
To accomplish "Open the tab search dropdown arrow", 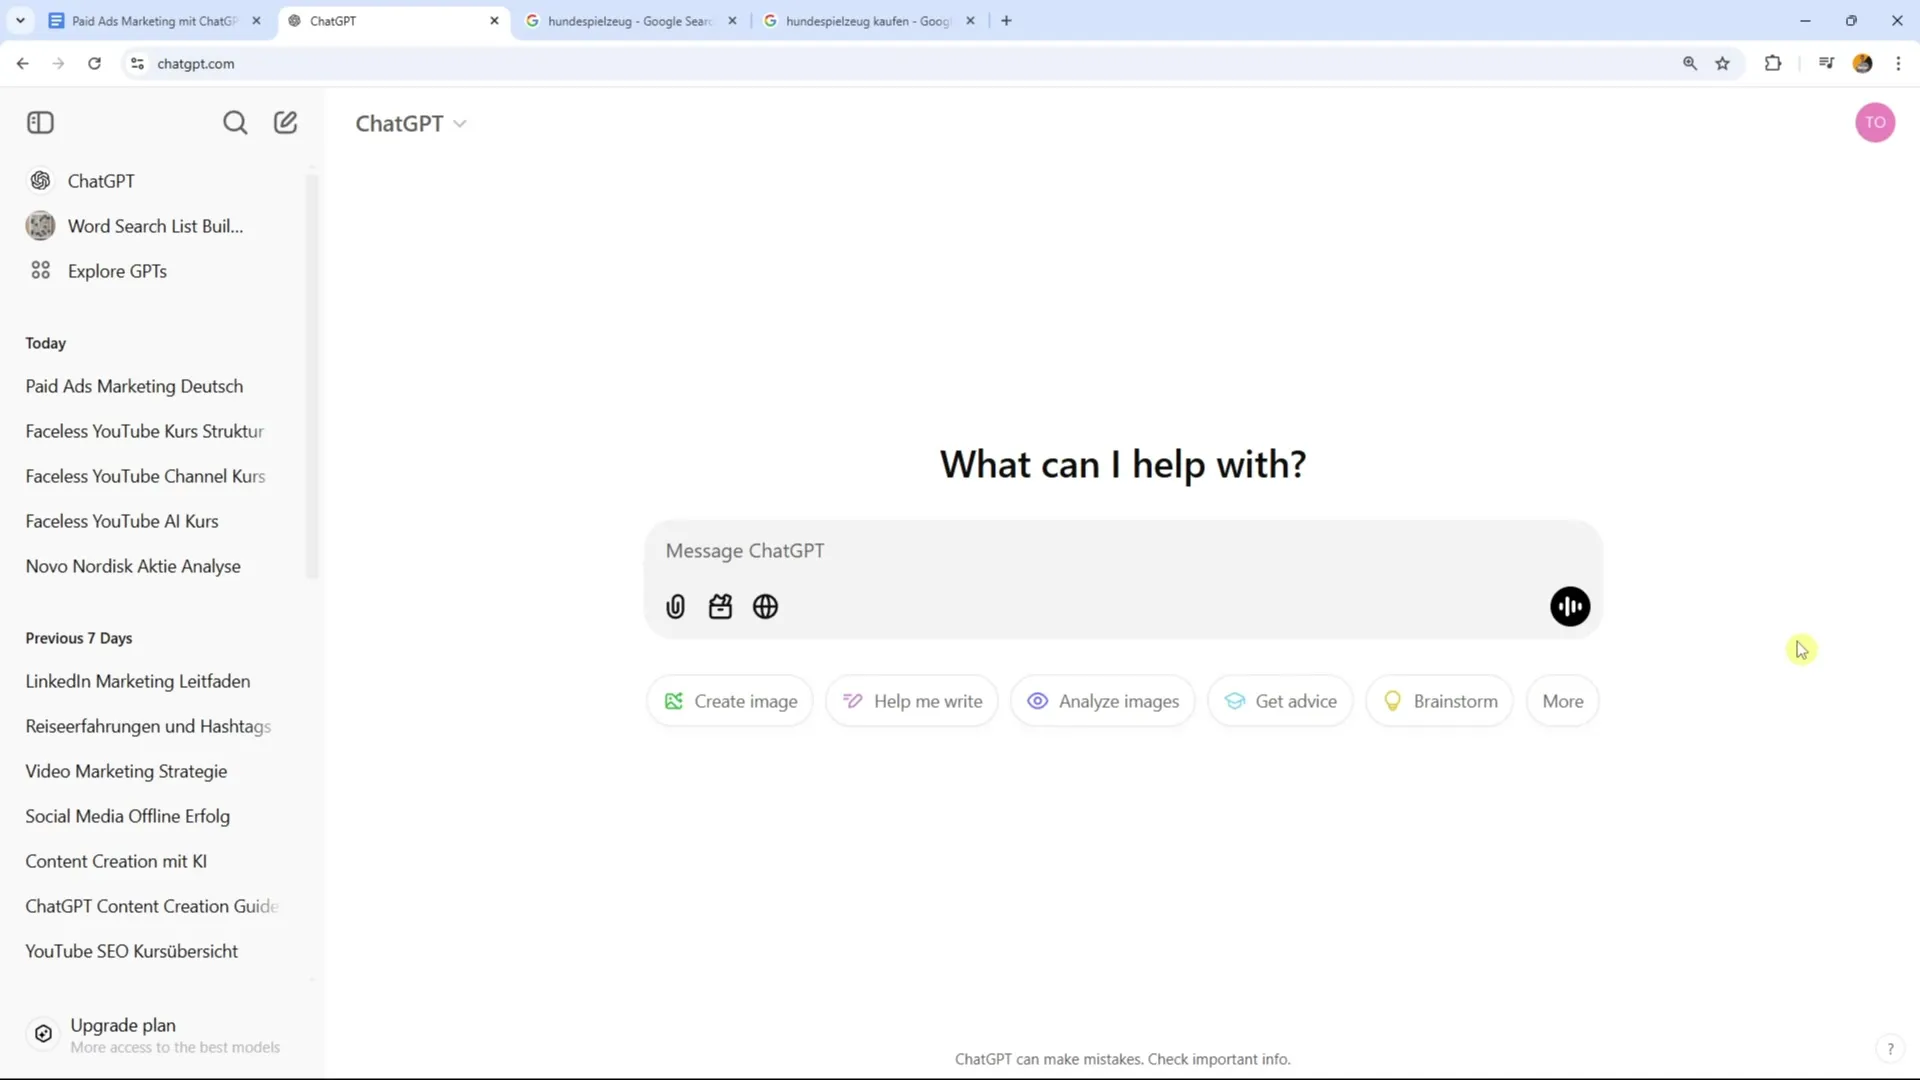I will tap(20, 21).
